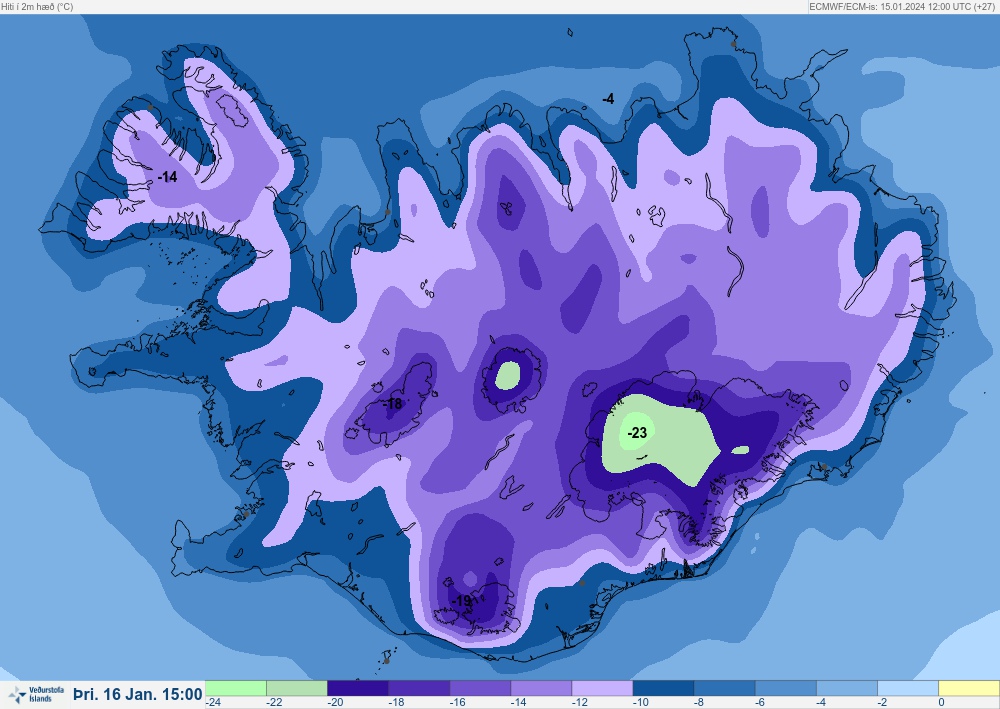Image resolution: width=1000 pixels, height=709 pixels.
Task: Click the 'Hiti í 2m hæð (°C)' title
Action: click(37, 6)
